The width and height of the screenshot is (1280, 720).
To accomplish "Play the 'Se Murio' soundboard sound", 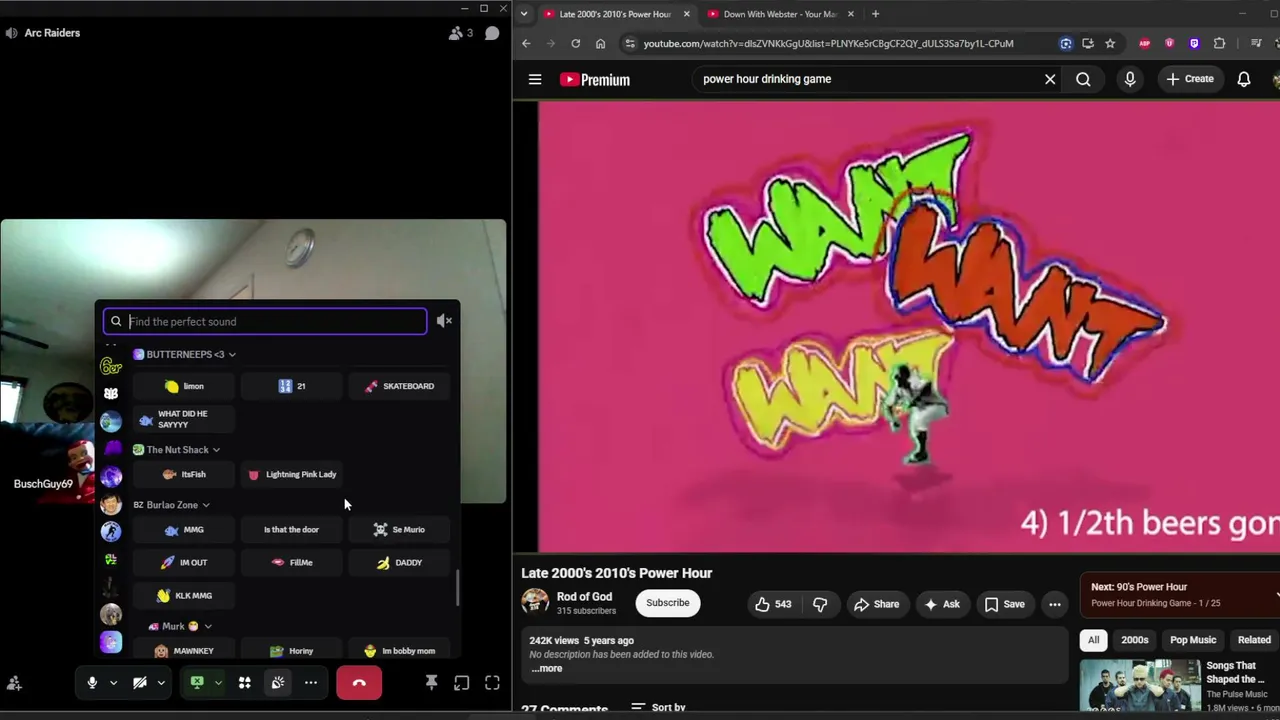I will coord(400,529).
